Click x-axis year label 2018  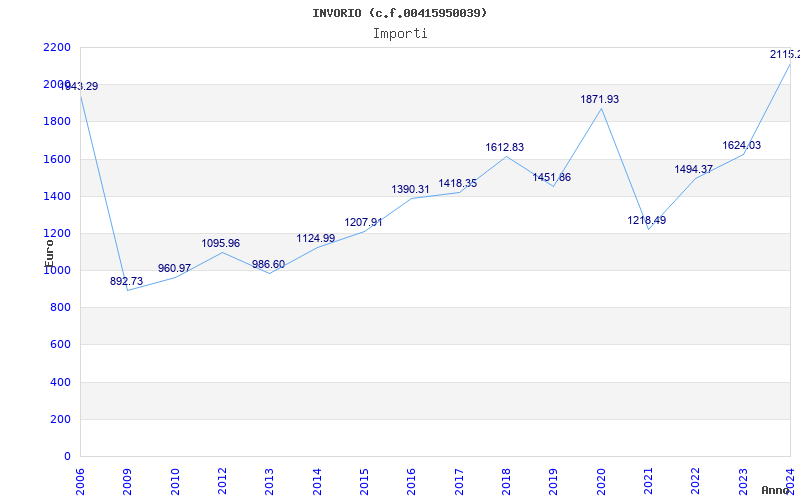(506, 482)
